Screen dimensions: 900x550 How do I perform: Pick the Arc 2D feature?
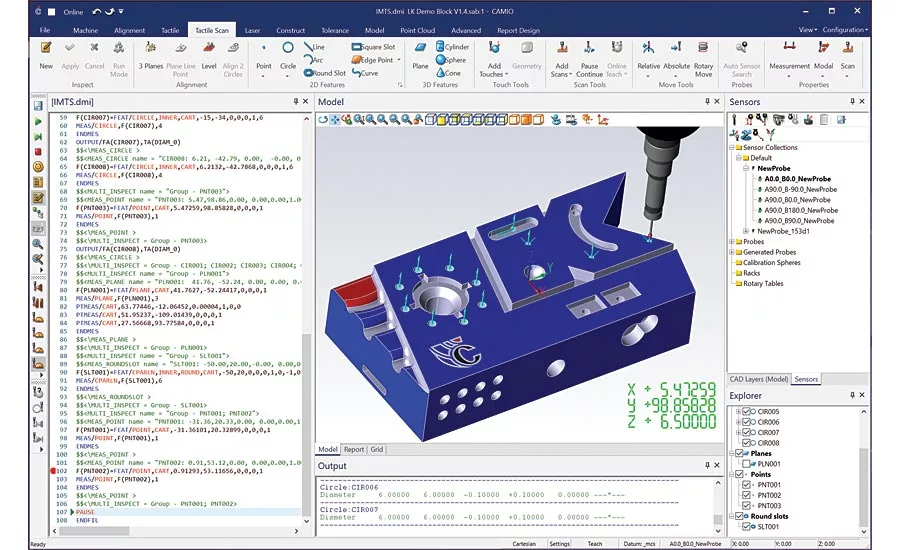[313, 60]
